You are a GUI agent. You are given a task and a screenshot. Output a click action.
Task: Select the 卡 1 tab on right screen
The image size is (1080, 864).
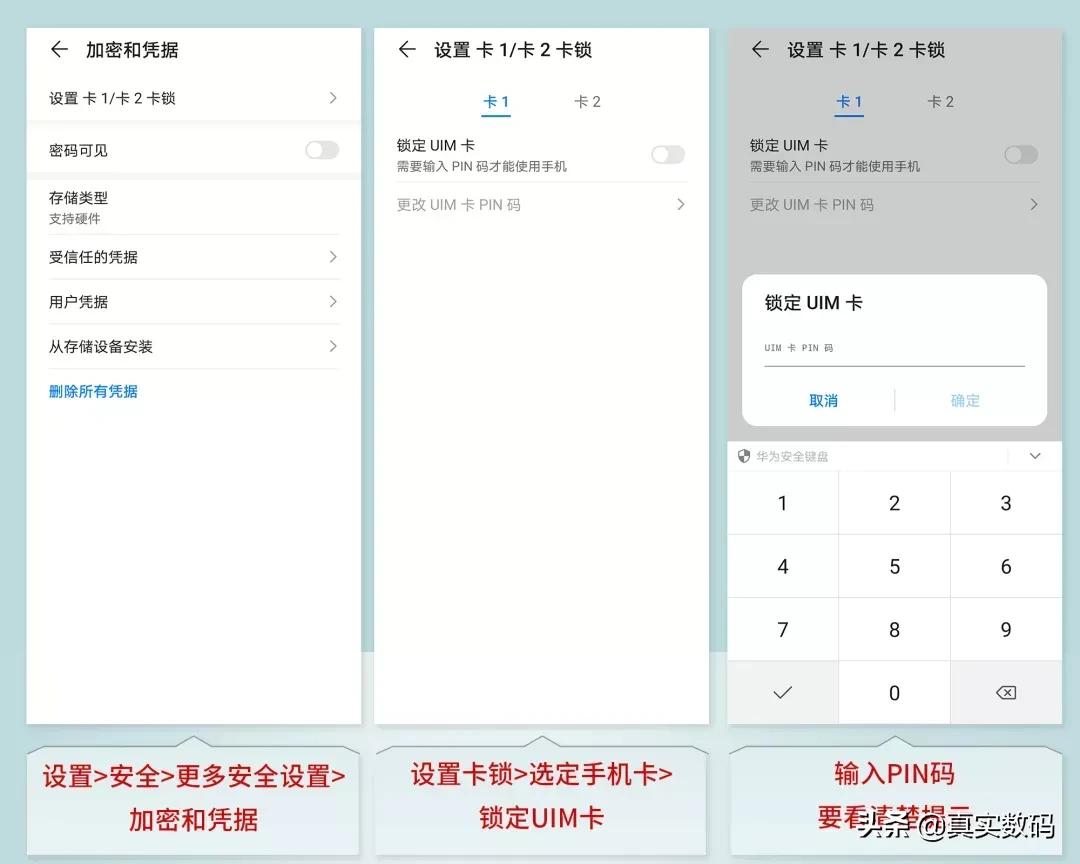click(x=849, y=101)
